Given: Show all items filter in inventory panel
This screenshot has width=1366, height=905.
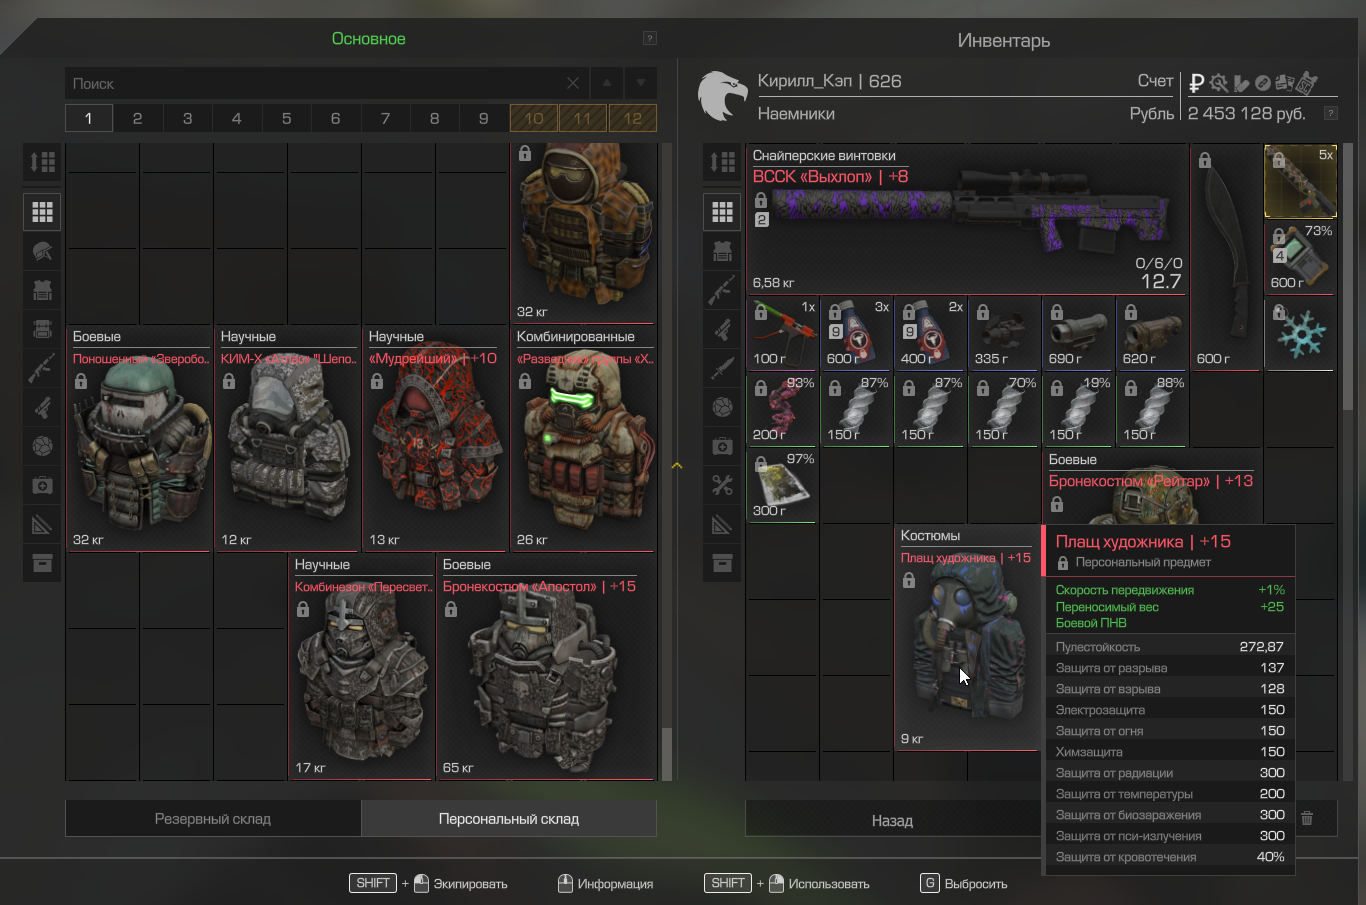Looking at the screenshot, I should tap(722, 212).
